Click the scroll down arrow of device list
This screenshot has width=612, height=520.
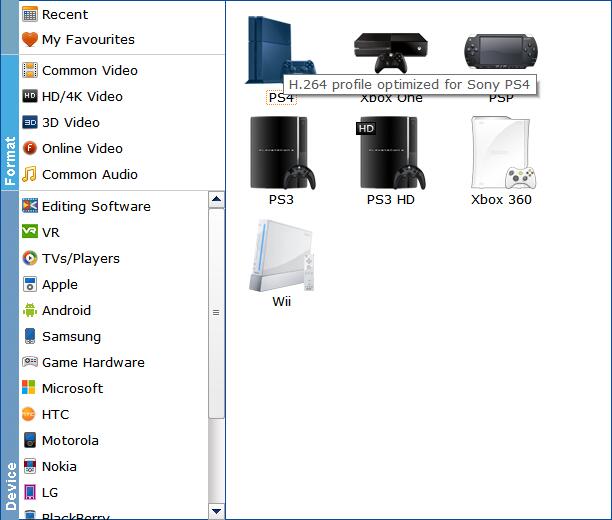point(216,511)
